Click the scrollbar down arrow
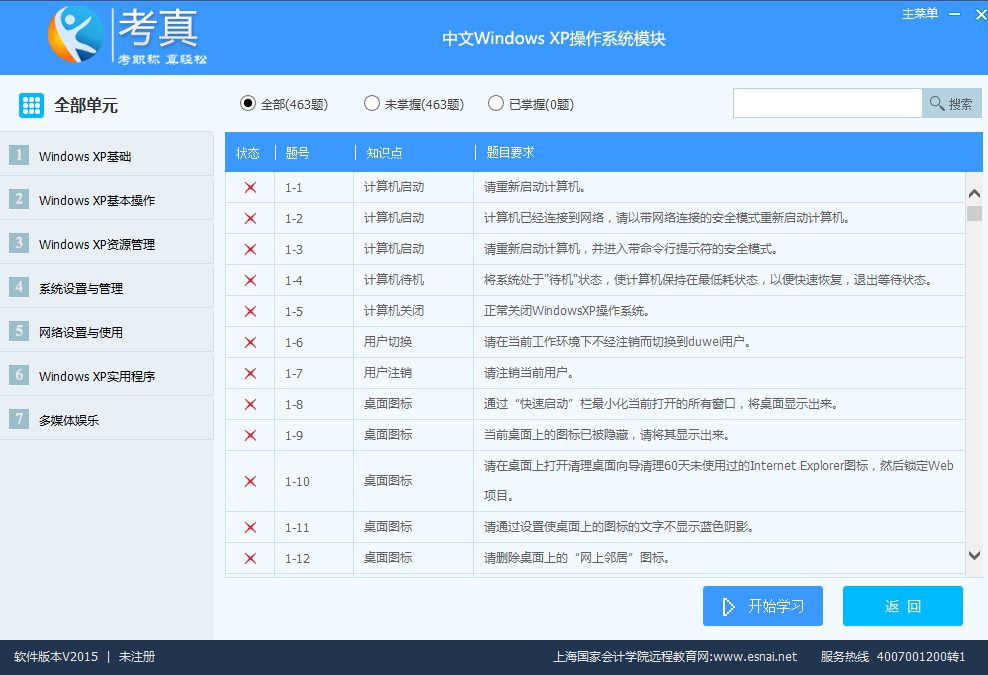This screenshot has height=675, width=988. [x=974, y=555]
